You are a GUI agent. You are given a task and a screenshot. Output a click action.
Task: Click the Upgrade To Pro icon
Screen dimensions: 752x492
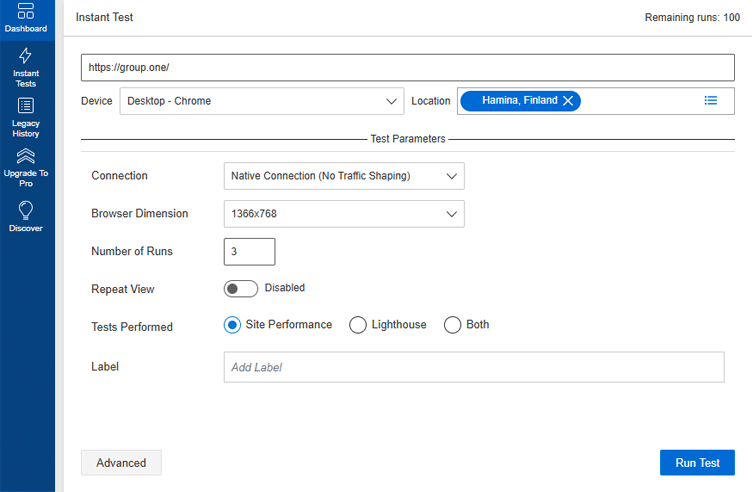26,155
